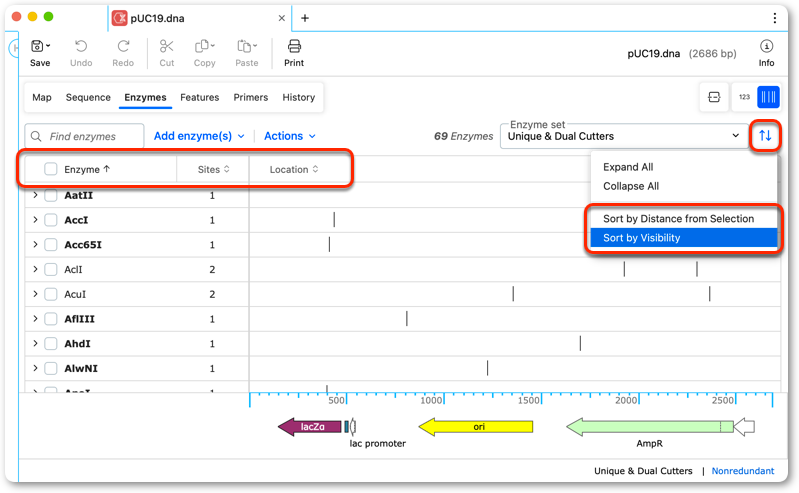The image size is (799, 493).
Task: Open the Primers tab
Action: [251, 97]
